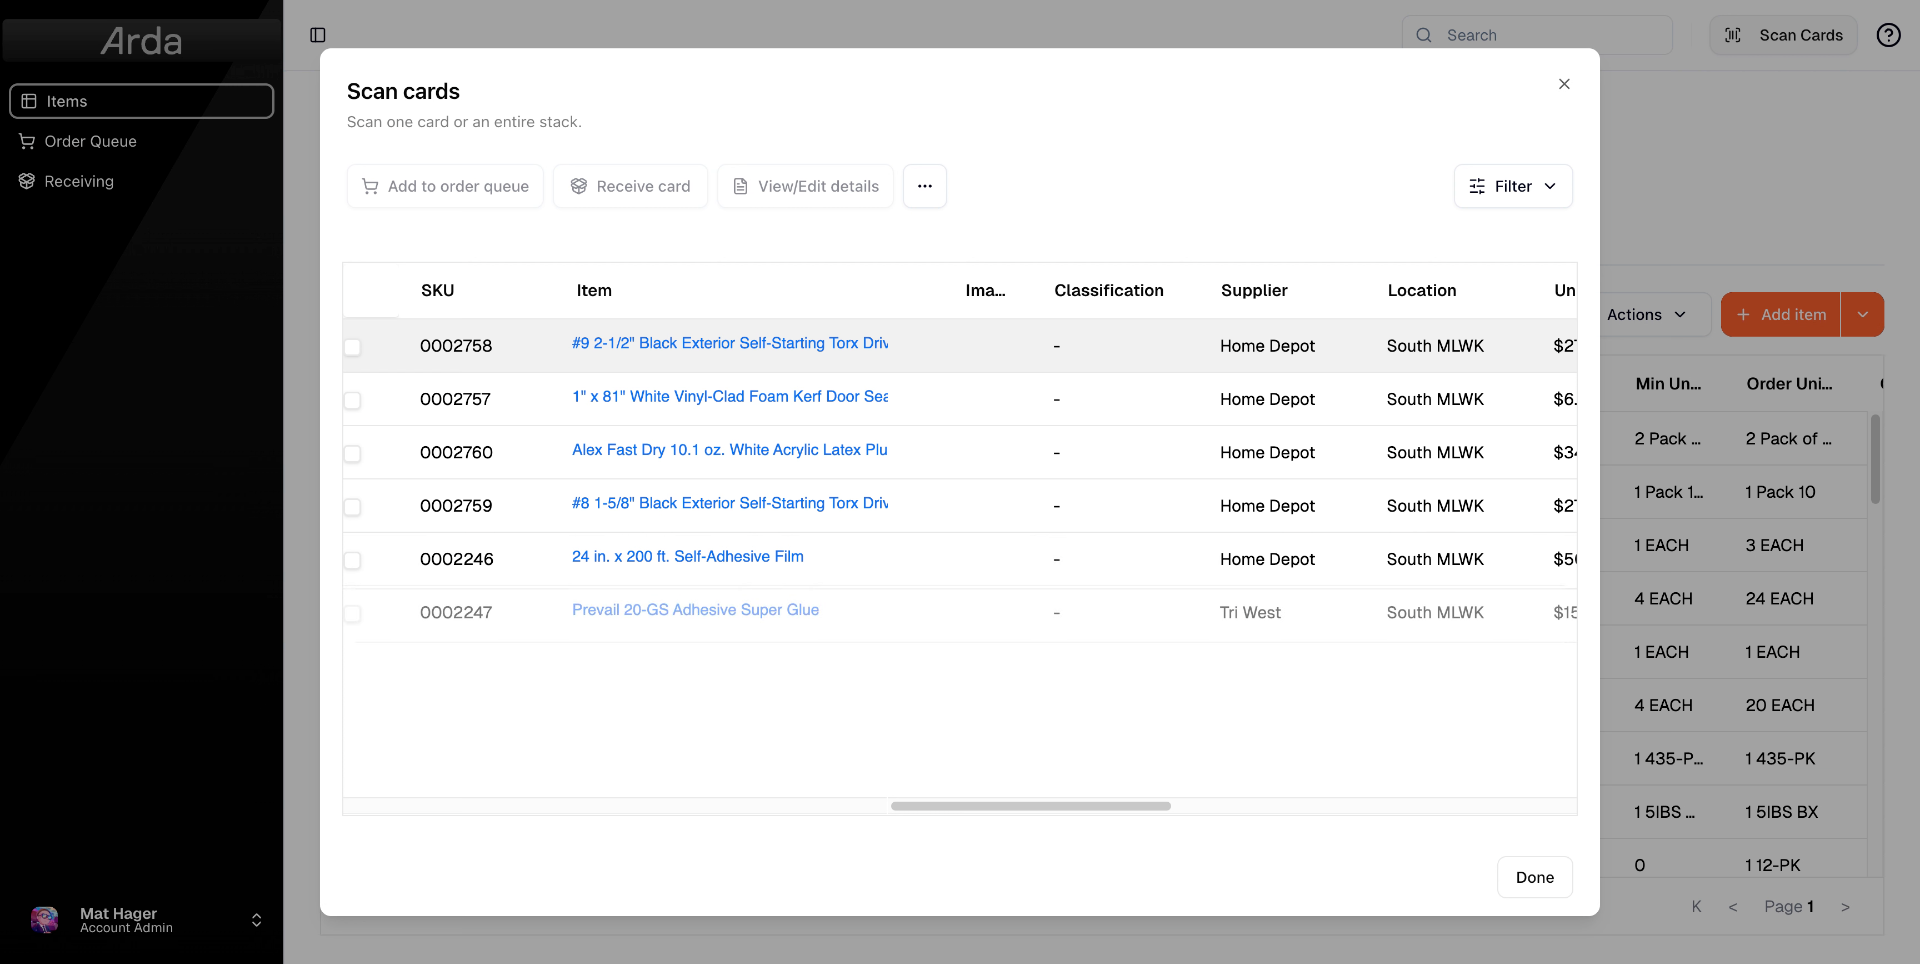Click the Add item button
1920x964 pixels.
tap(1781, 314)
